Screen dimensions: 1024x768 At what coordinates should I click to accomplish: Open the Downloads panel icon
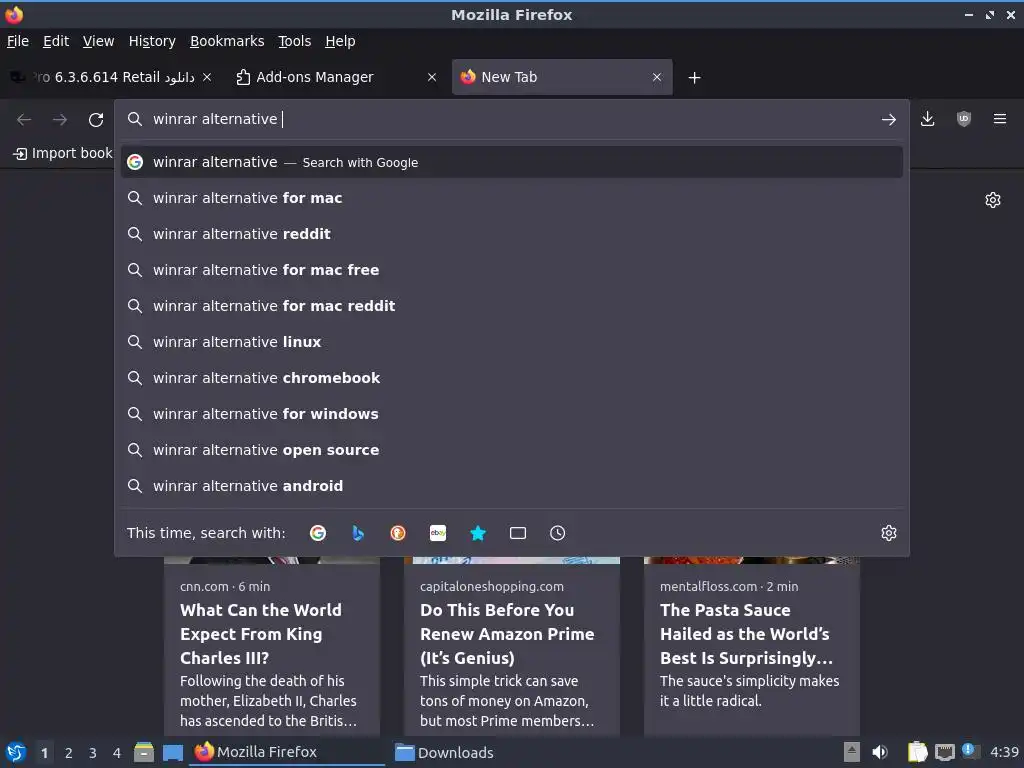[x=927, y=119]
